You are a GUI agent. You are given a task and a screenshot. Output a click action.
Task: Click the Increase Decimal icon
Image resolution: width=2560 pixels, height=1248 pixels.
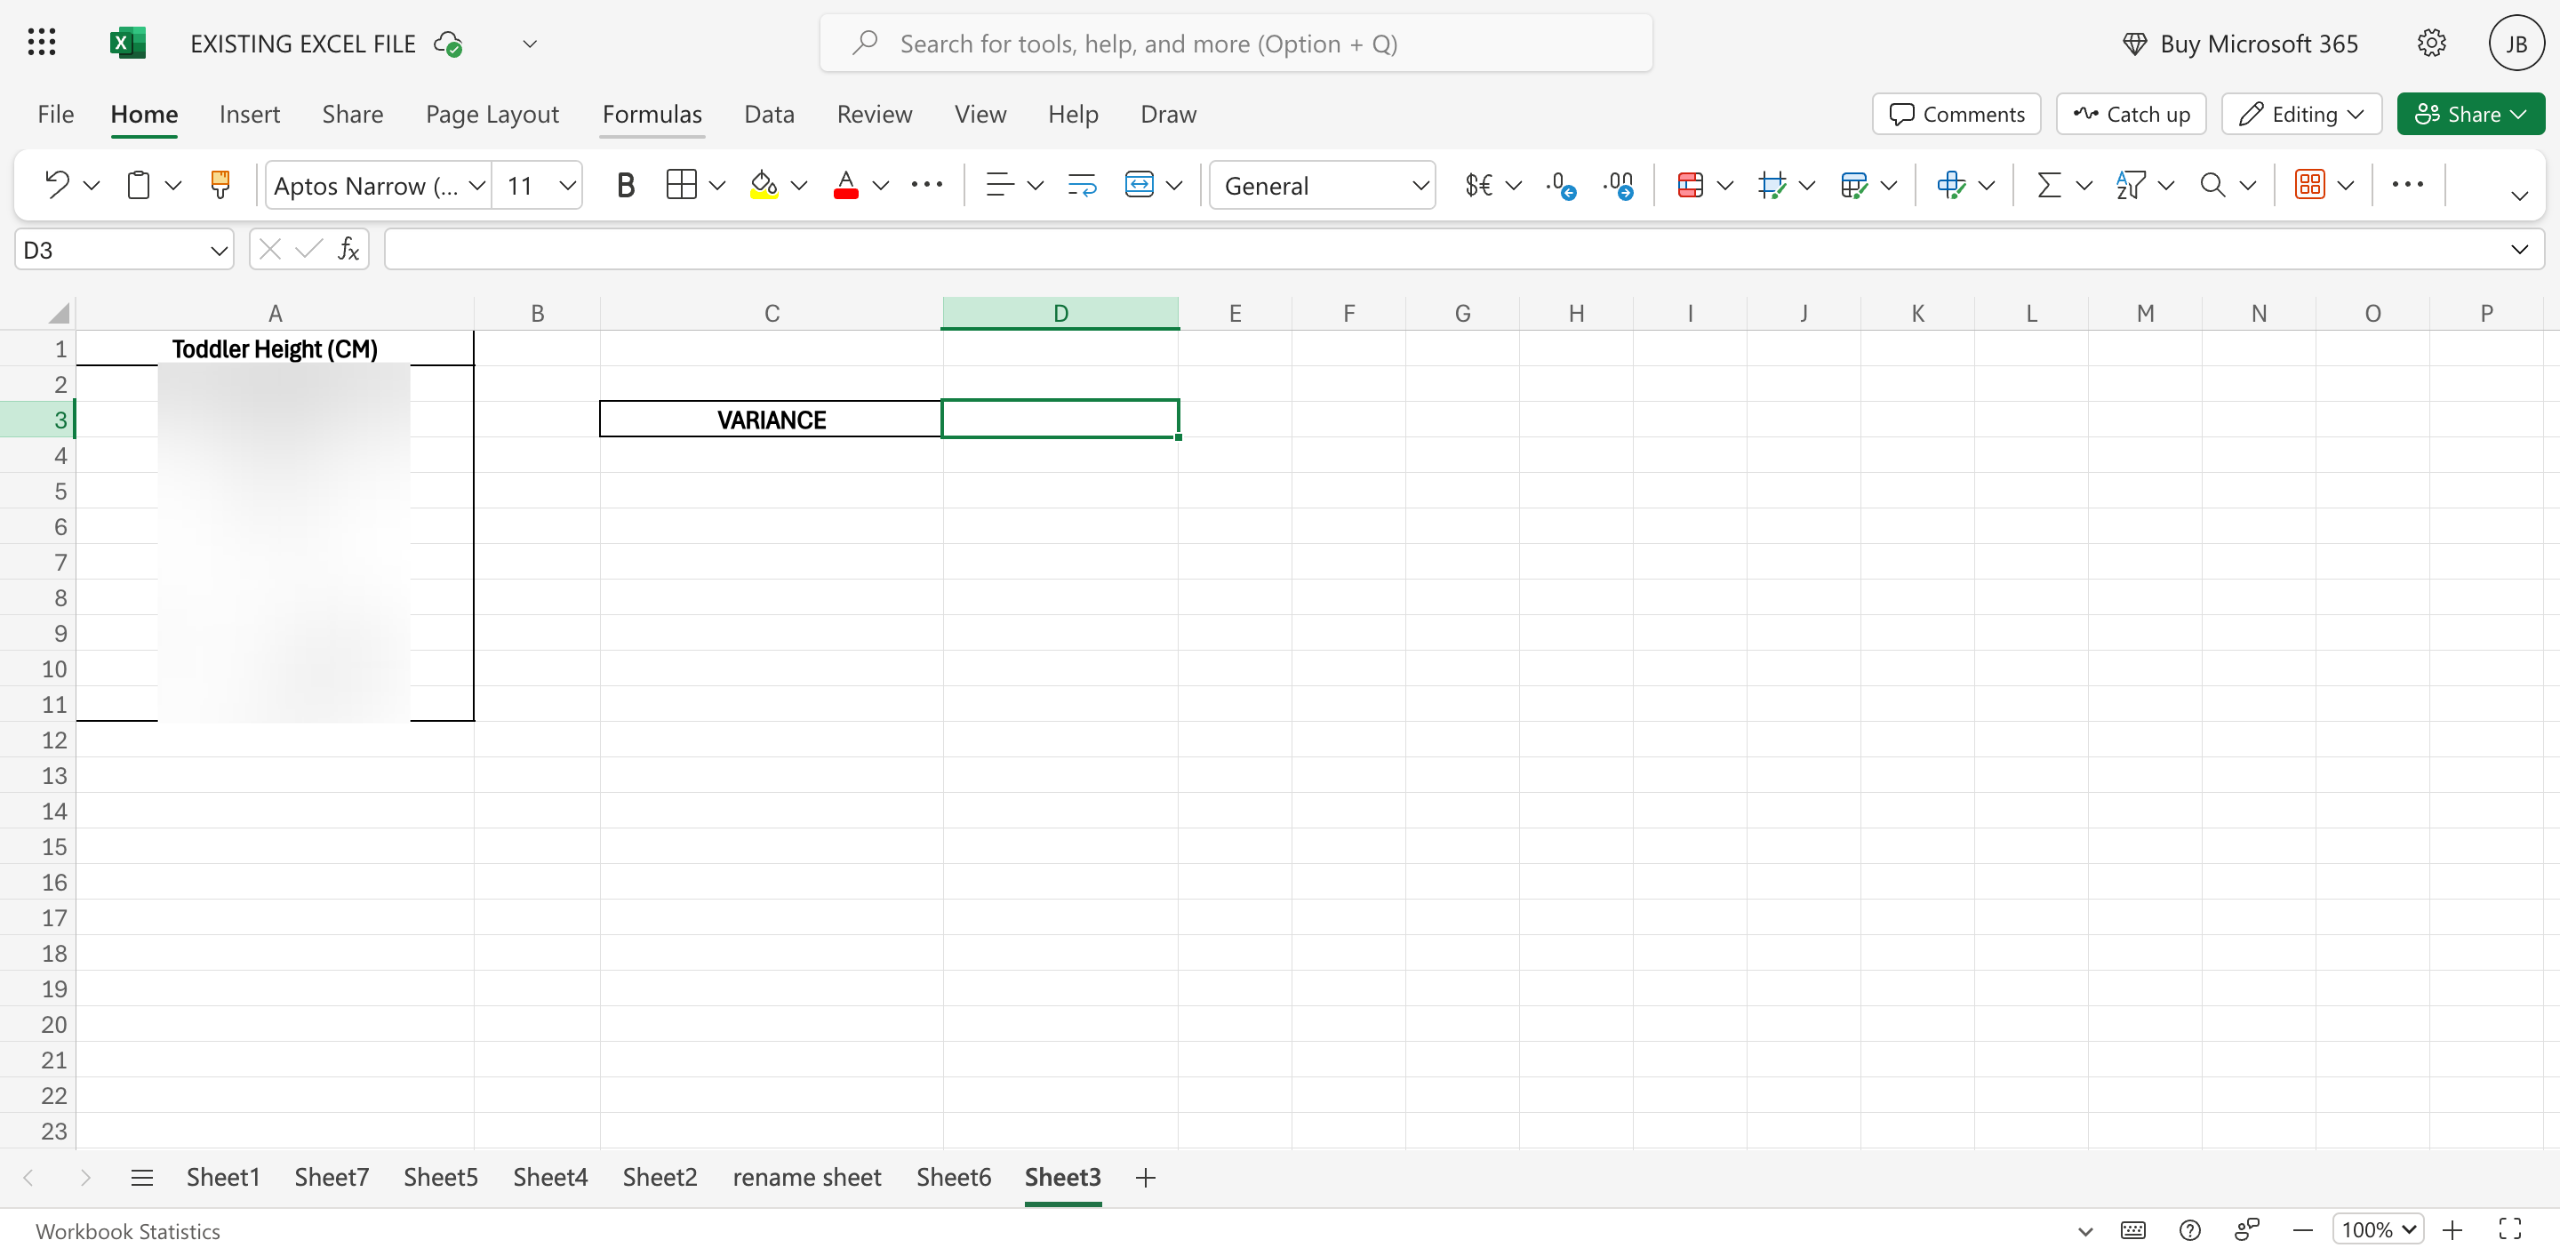tap(1562, 185)
